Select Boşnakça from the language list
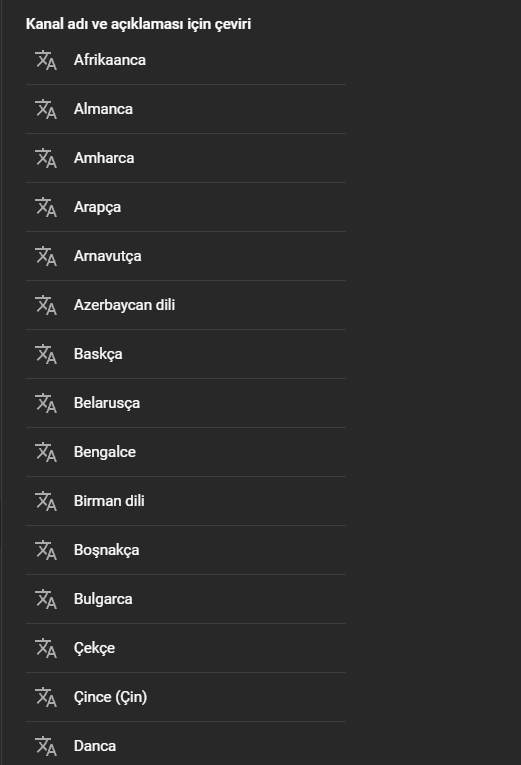This screenshot has height=765, width=521. (186, 550)
